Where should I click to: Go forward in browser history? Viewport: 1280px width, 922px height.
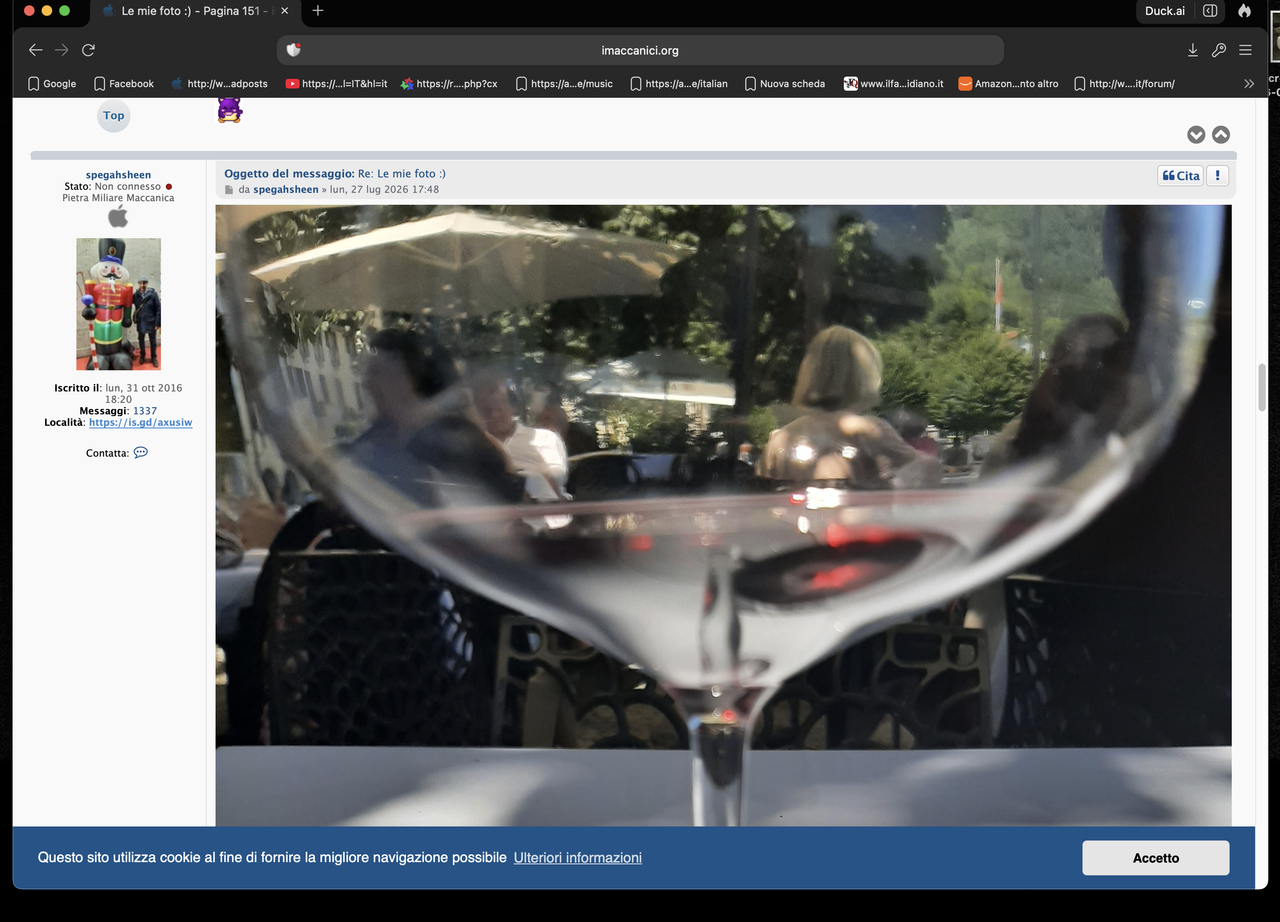62,50
